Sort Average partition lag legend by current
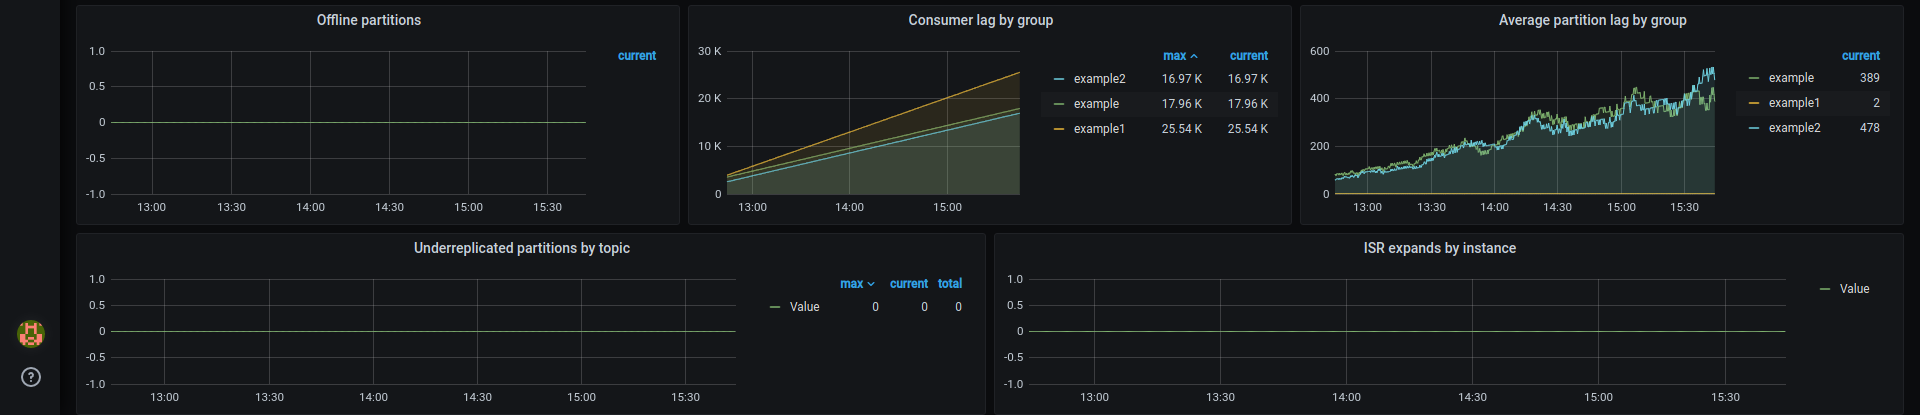Viewport: 1920px width, 415px height. [x=1860, y=56]
